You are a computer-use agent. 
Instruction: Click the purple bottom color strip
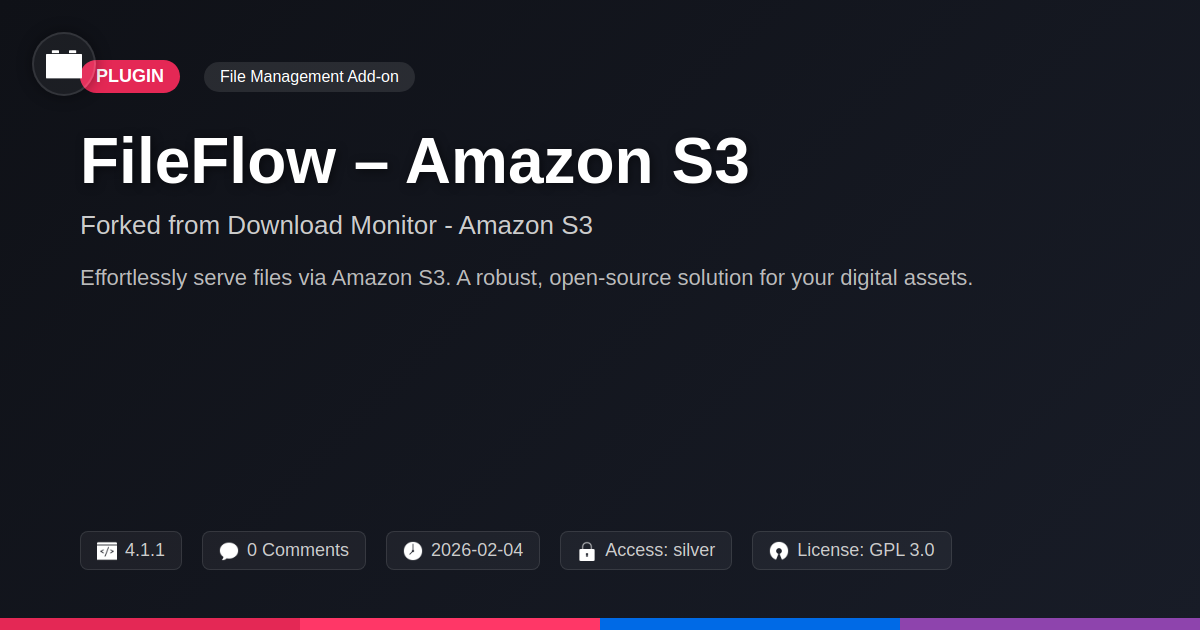[x=1050, y=623]
